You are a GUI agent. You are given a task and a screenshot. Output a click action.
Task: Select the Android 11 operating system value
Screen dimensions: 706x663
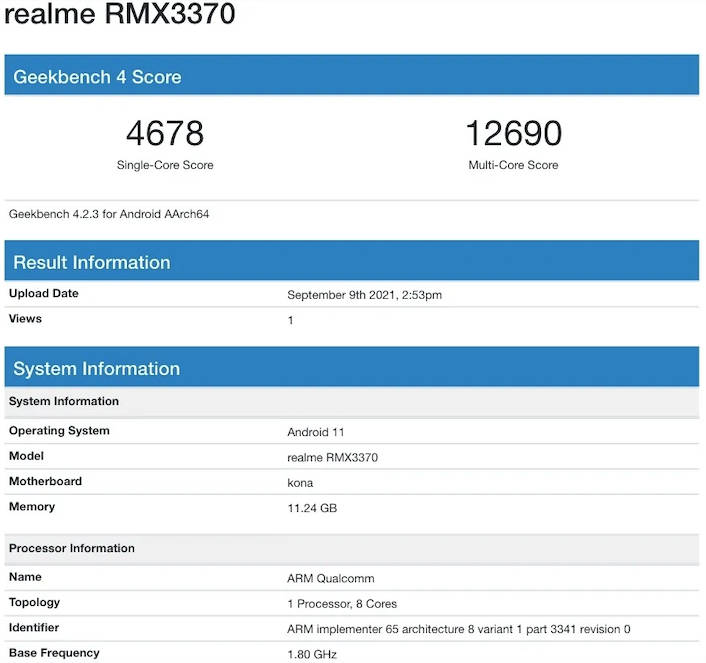click(x=316, y=432)
